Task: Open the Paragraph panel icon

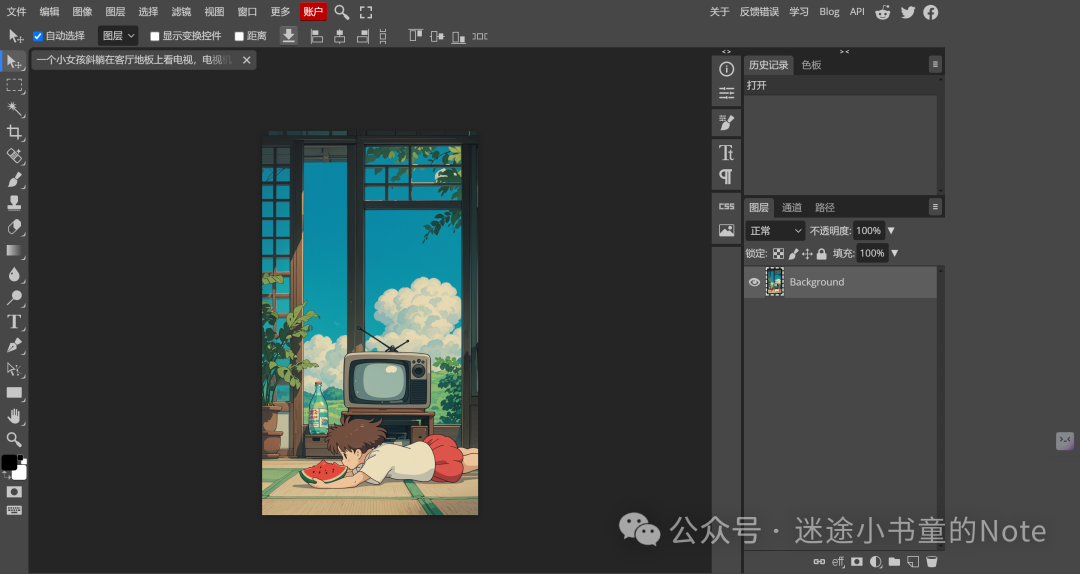Action: 726,176
